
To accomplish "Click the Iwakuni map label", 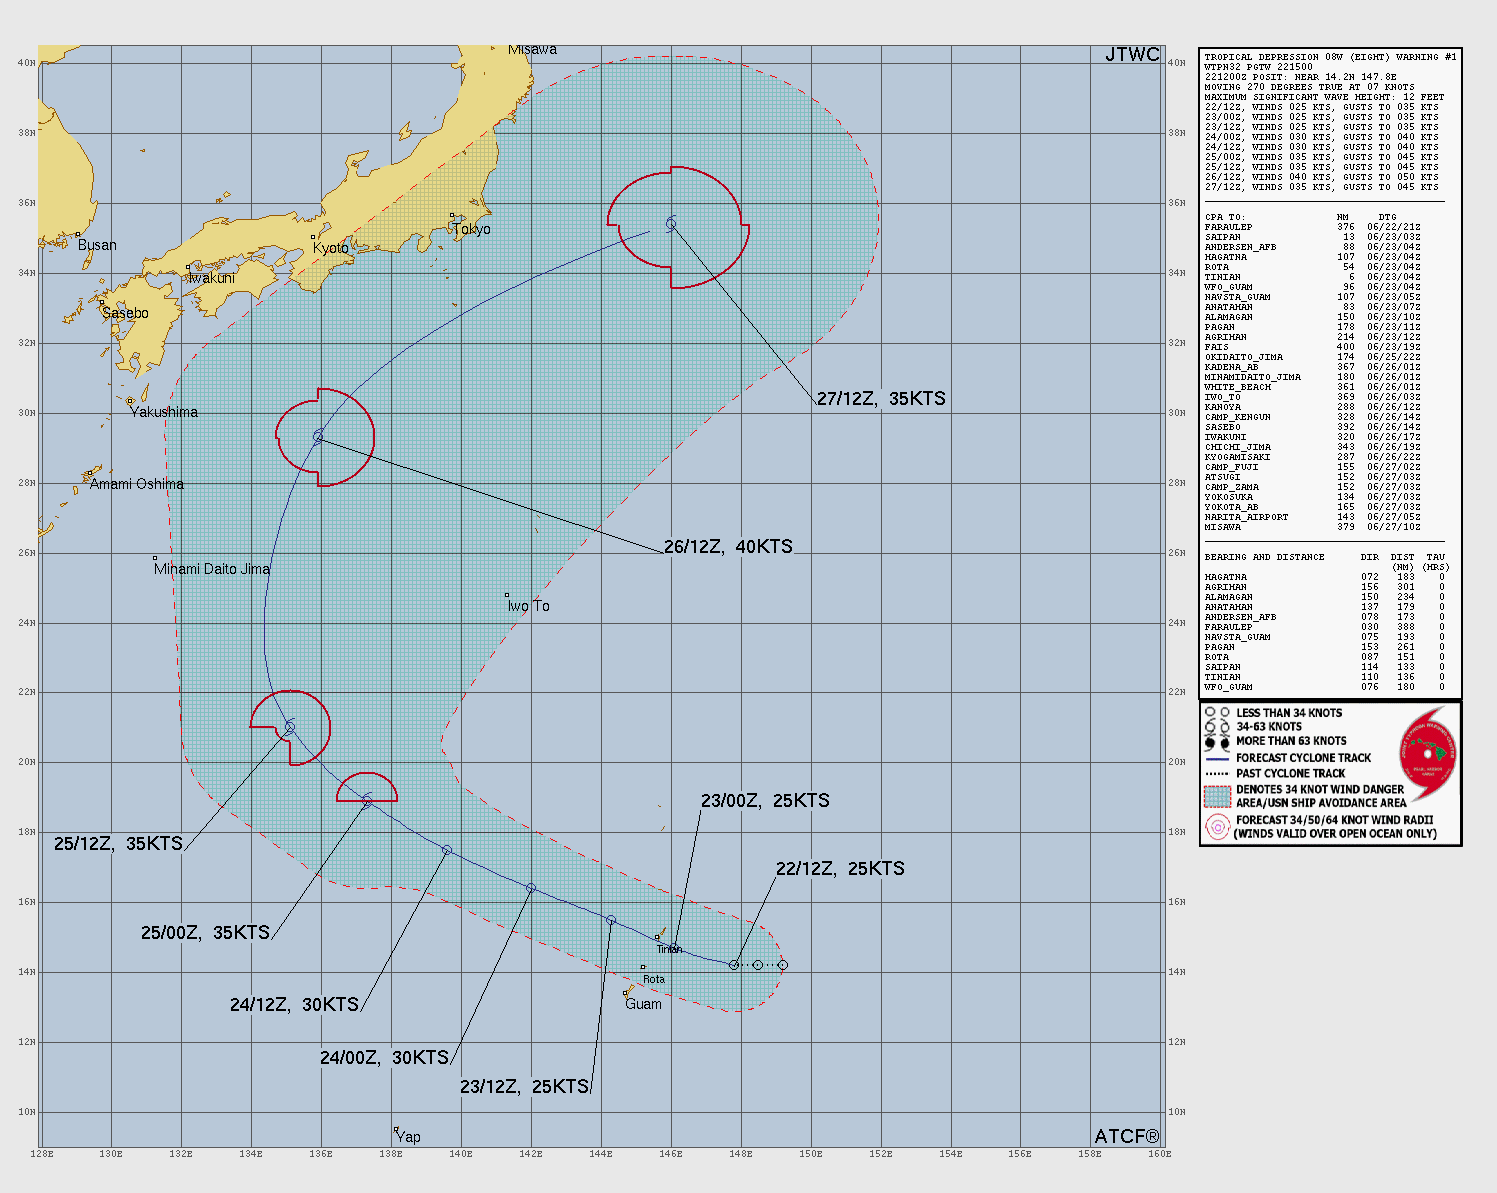I will click(211, 278).
